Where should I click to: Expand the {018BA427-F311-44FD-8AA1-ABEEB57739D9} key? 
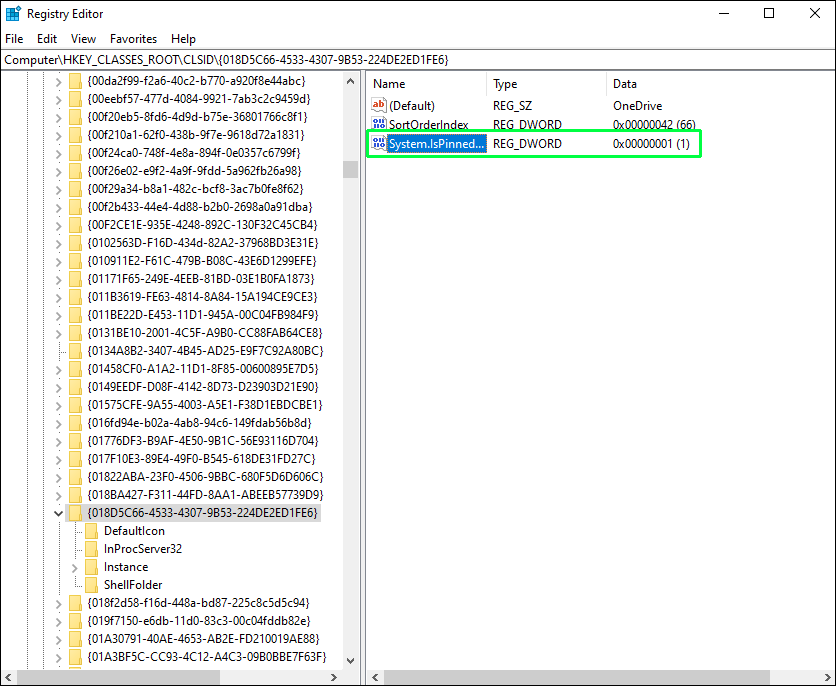(59, 495)
